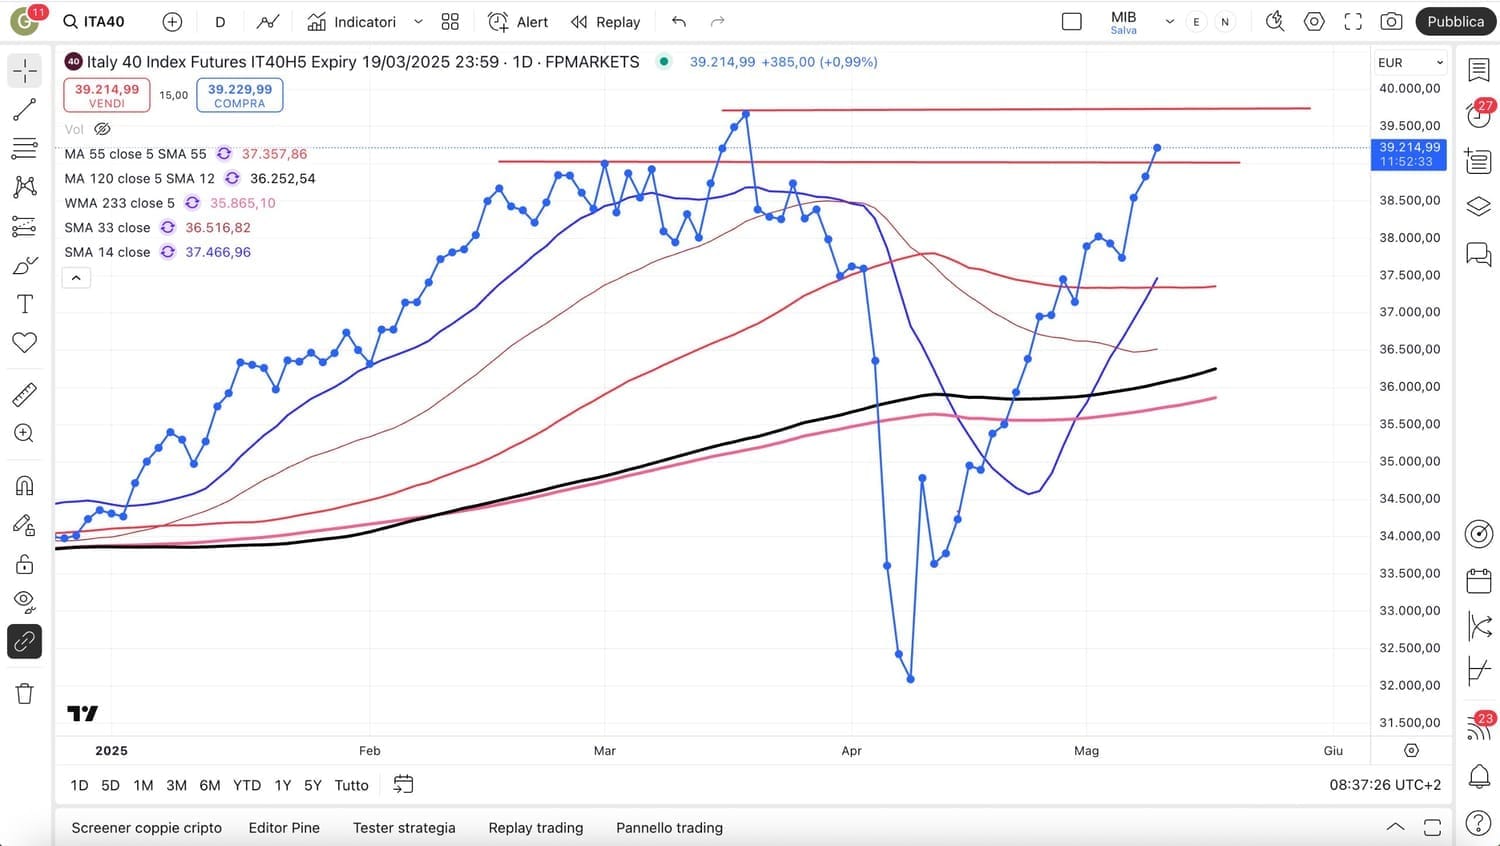Enter fullscreen mode
1500x846 pixels.
click(1353, 22)
